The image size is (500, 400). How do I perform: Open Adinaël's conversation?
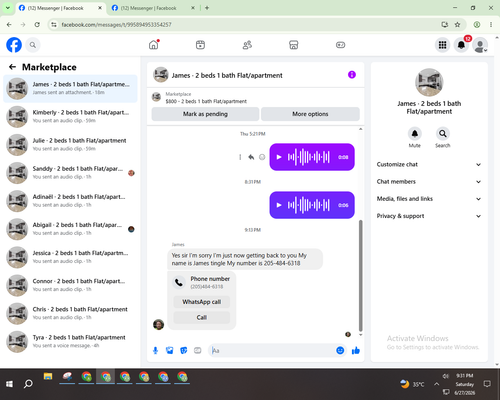[x=70, y=201]
